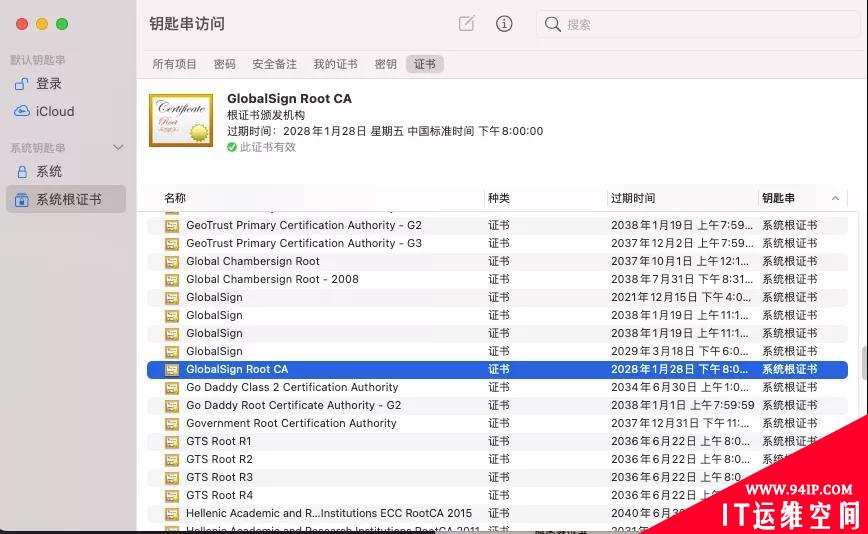Click certificate icon of GTS Root R4
Image resolution: width=868 pixels, height=534 pixels.
pyautogui.click(x=172, y=495)
